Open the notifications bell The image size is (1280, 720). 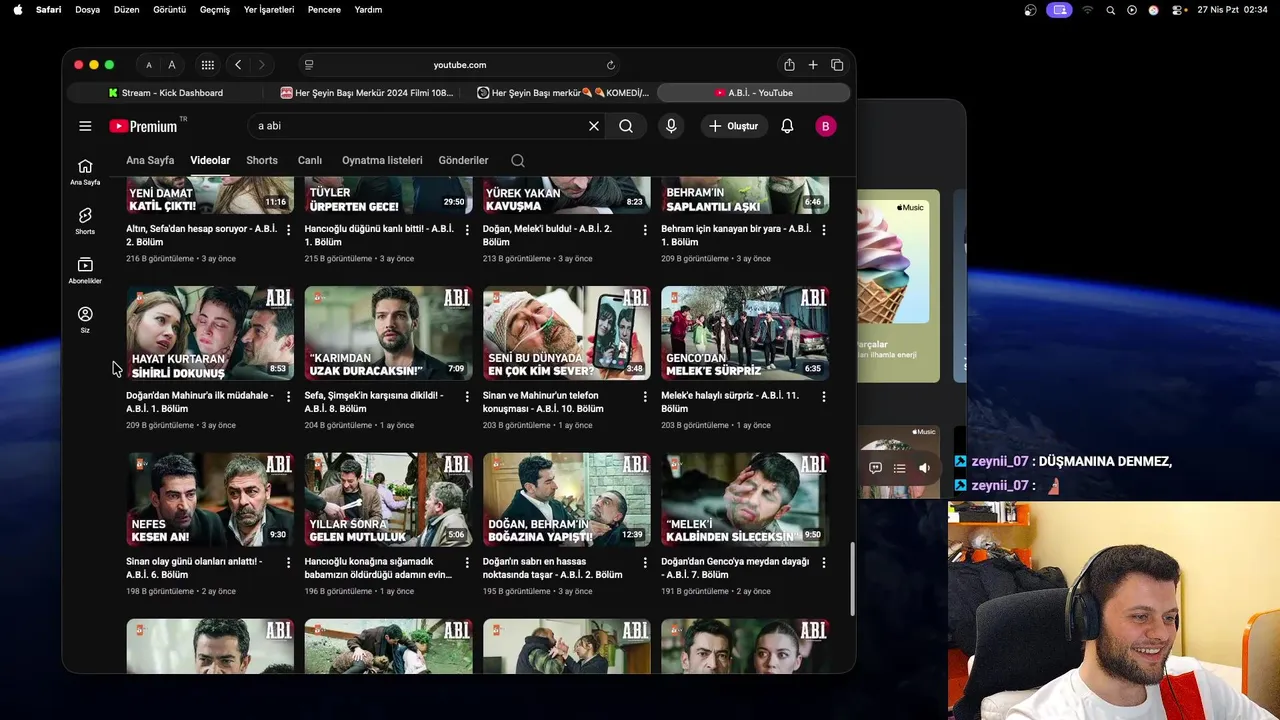click(x=787, y=126)
